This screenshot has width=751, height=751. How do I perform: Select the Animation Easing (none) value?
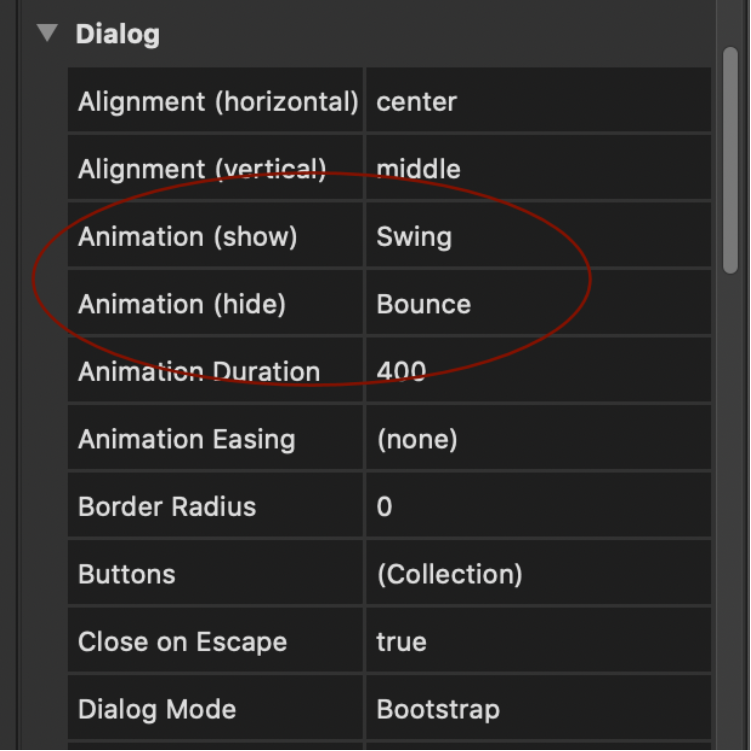pyautogui.click(x=538, y=438)
